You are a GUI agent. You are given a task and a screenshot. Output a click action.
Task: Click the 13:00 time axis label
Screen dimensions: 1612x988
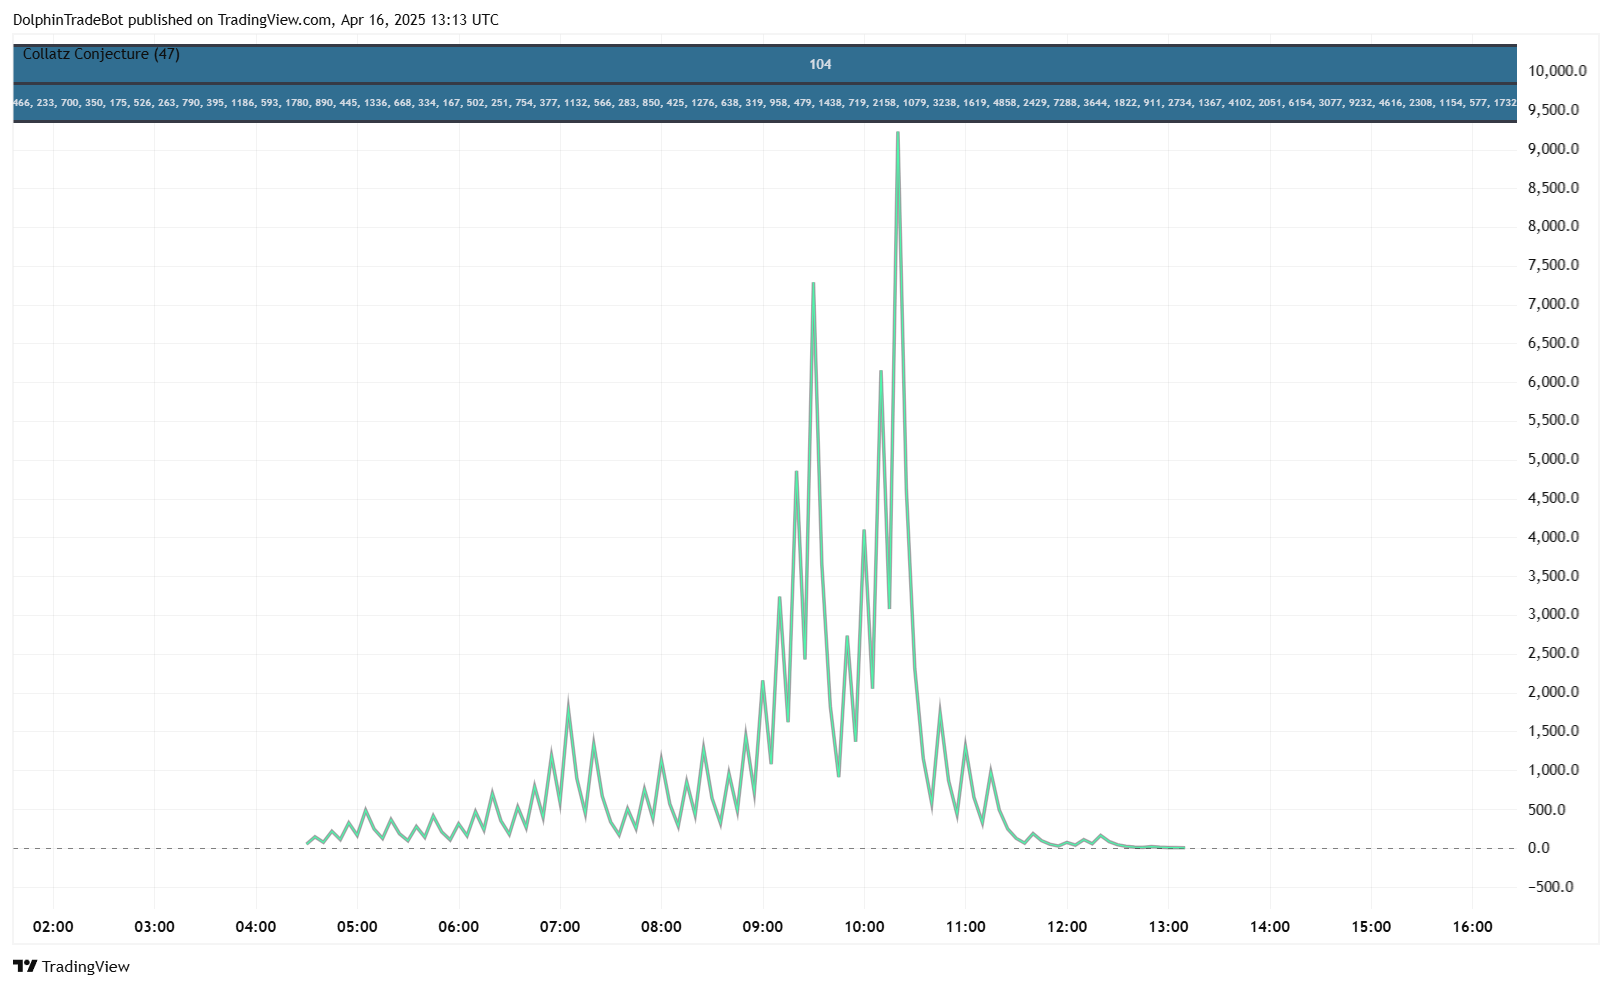[x=1168, y=927]
